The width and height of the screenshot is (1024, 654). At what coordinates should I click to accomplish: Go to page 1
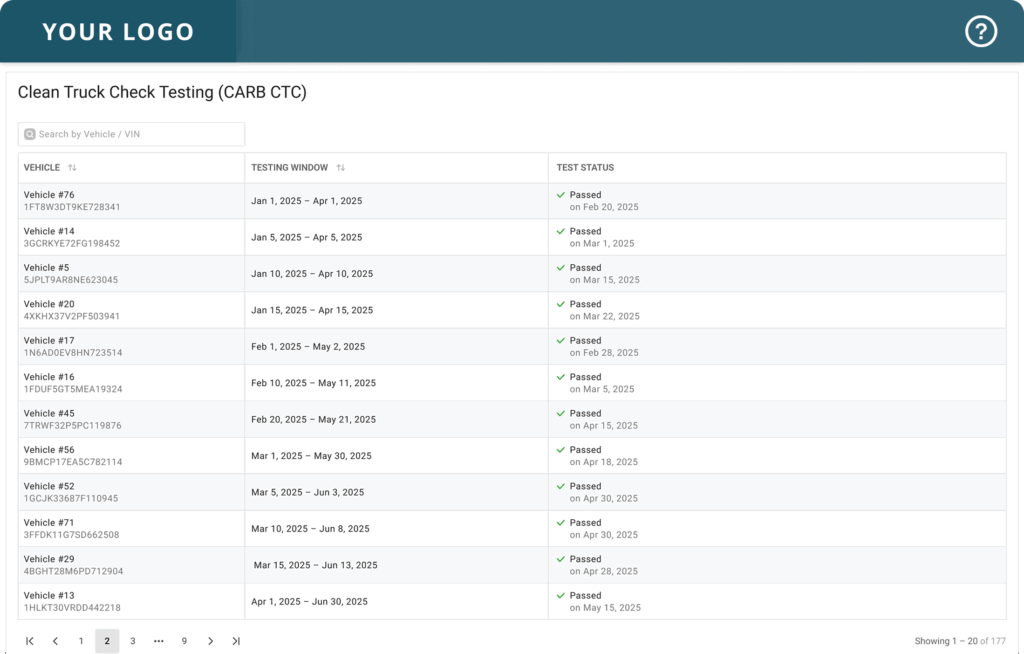point(81,641)
